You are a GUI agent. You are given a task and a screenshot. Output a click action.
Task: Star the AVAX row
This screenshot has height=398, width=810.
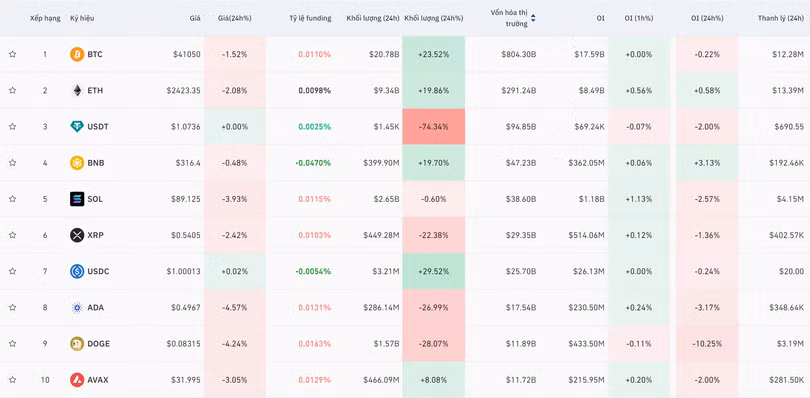pos(12,380)
